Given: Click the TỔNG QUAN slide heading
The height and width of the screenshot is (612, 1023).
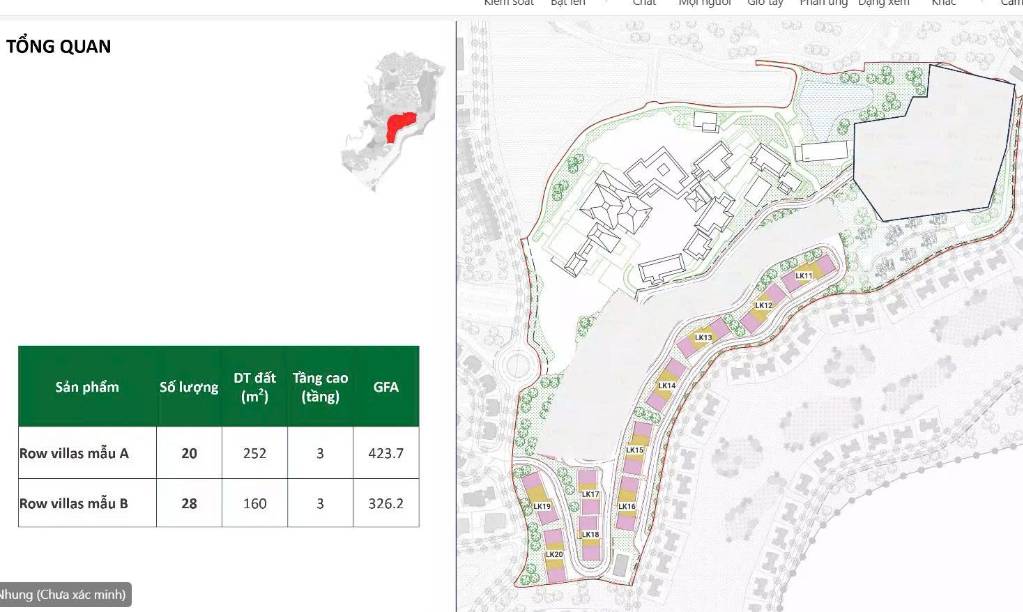Looking at the screenshot, I should click(58, 46).
